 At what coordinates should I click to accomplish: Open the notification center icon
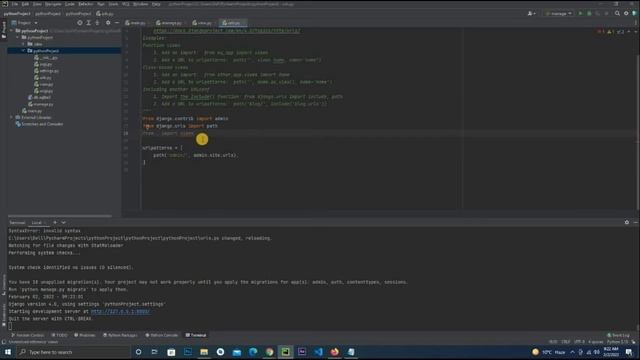point(629,352)
